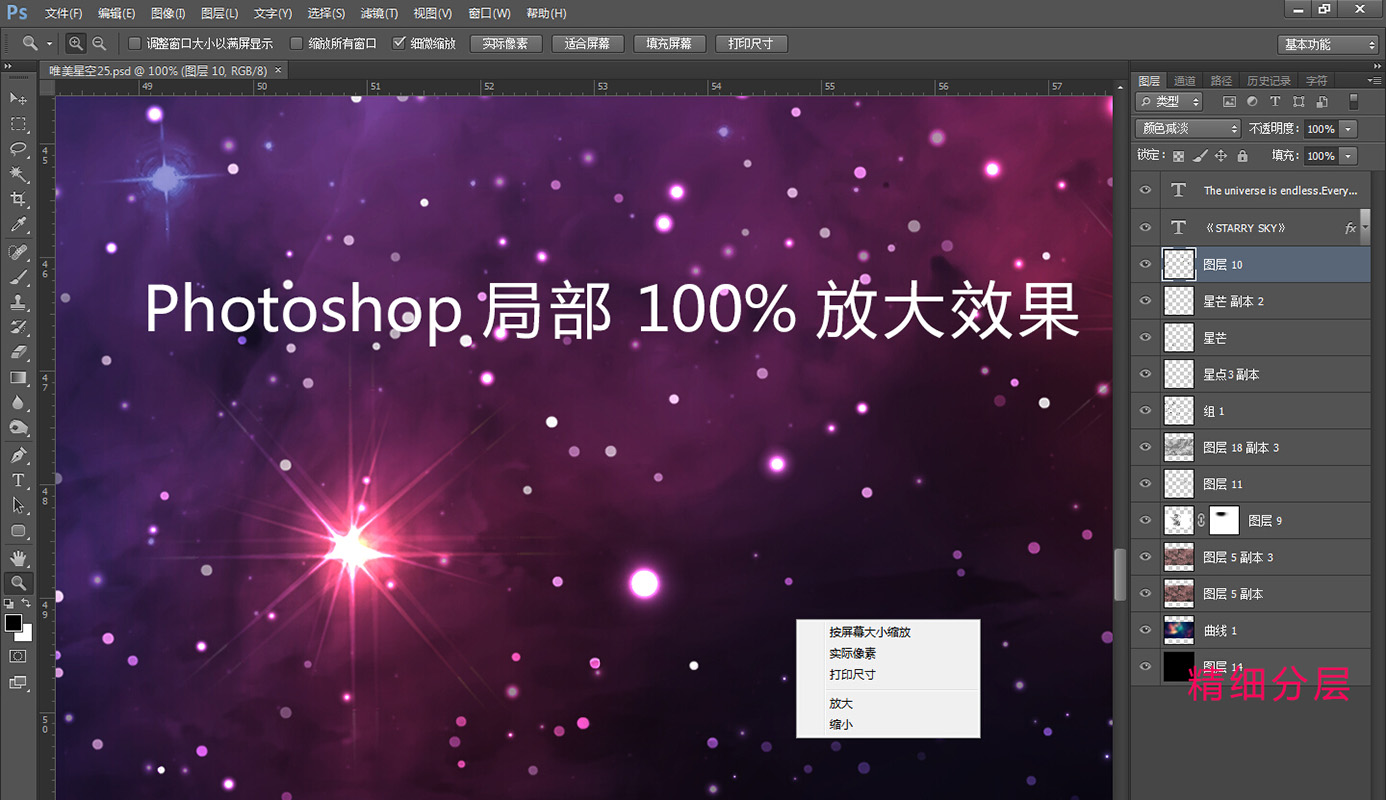1386x800 pixels.
Task: Select the Hand tool
Action: [x=18, y=557]
